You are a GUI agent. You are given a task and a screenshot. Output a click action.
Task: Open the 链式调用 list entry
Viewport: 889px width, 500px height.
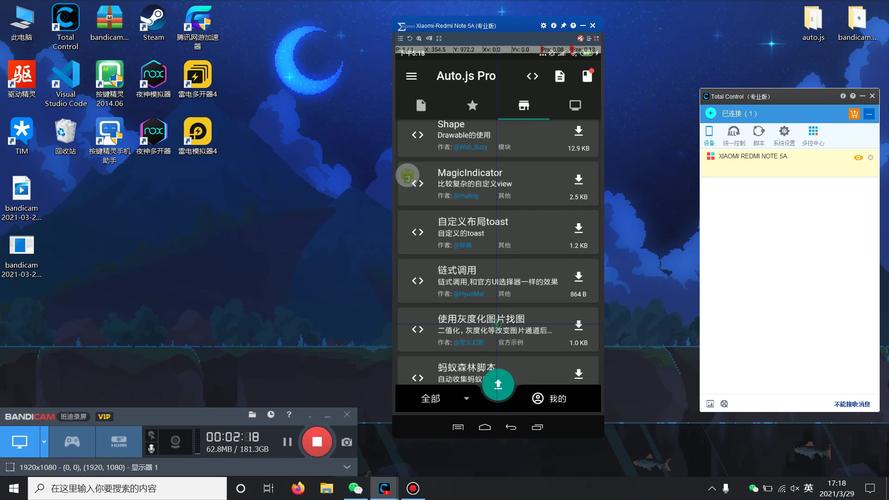498,281
